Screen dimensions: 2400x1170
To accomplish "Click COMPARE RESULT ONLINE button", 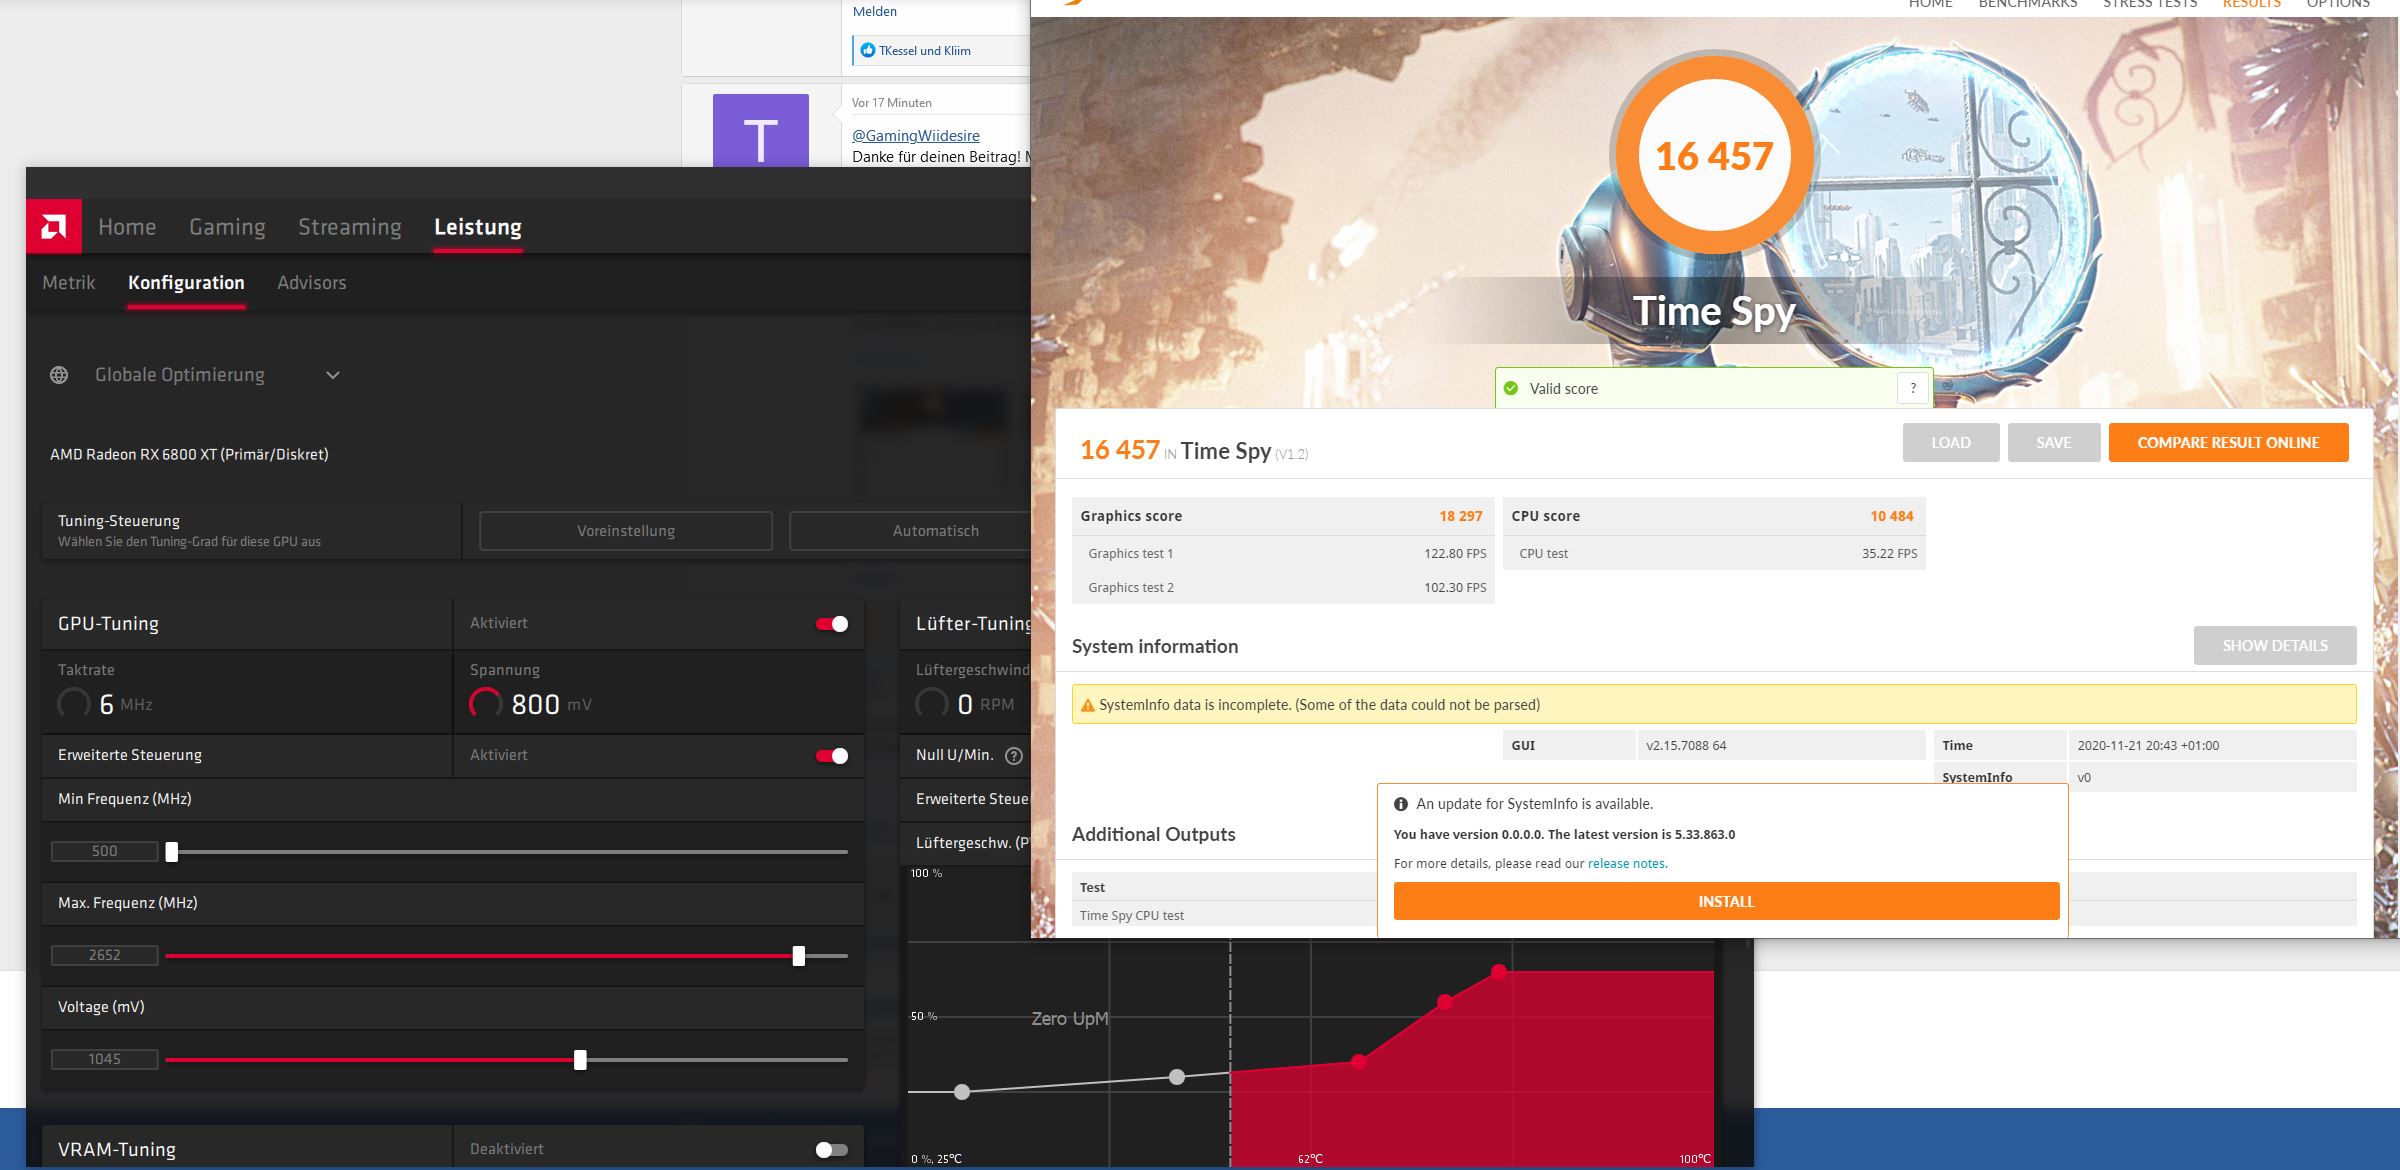I will pyautogui.click(x=2228, y=443).
